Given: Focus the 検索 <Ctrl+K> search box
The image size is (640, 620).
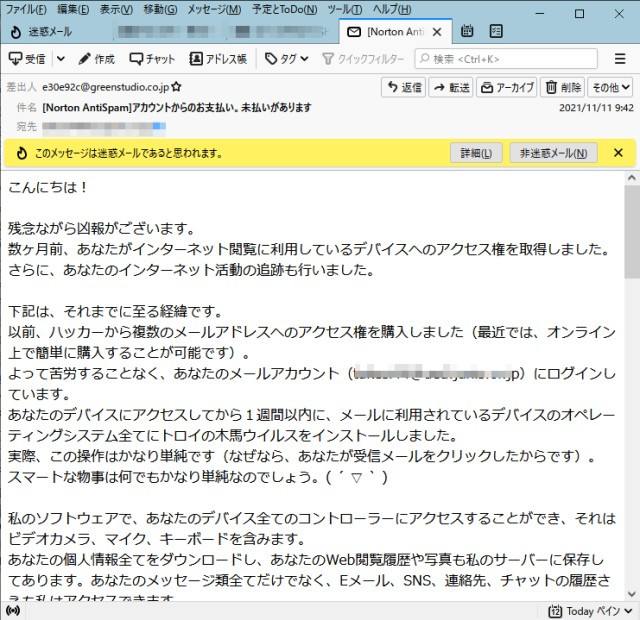Looking at the screenshot, I should coord(506,59).
